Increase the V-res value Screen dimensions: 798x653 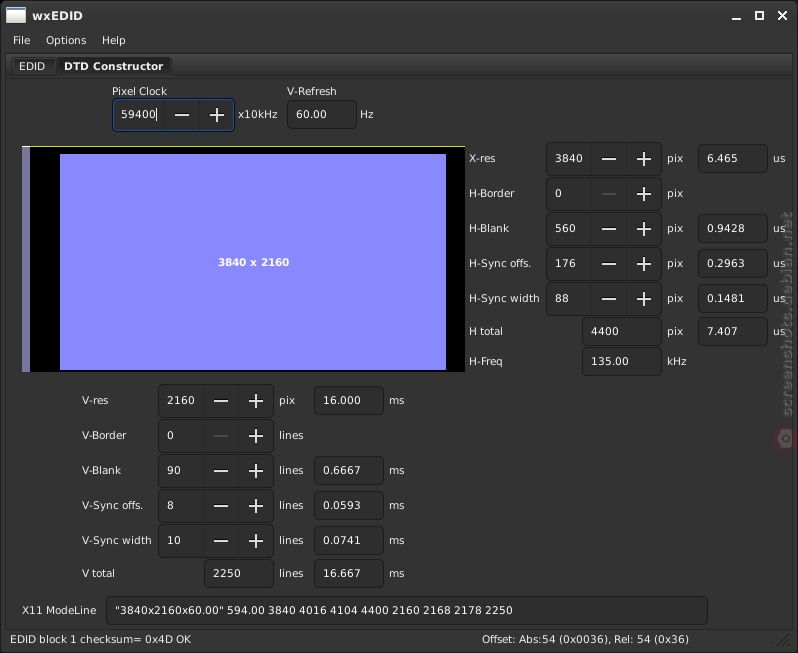coord(256,401)
